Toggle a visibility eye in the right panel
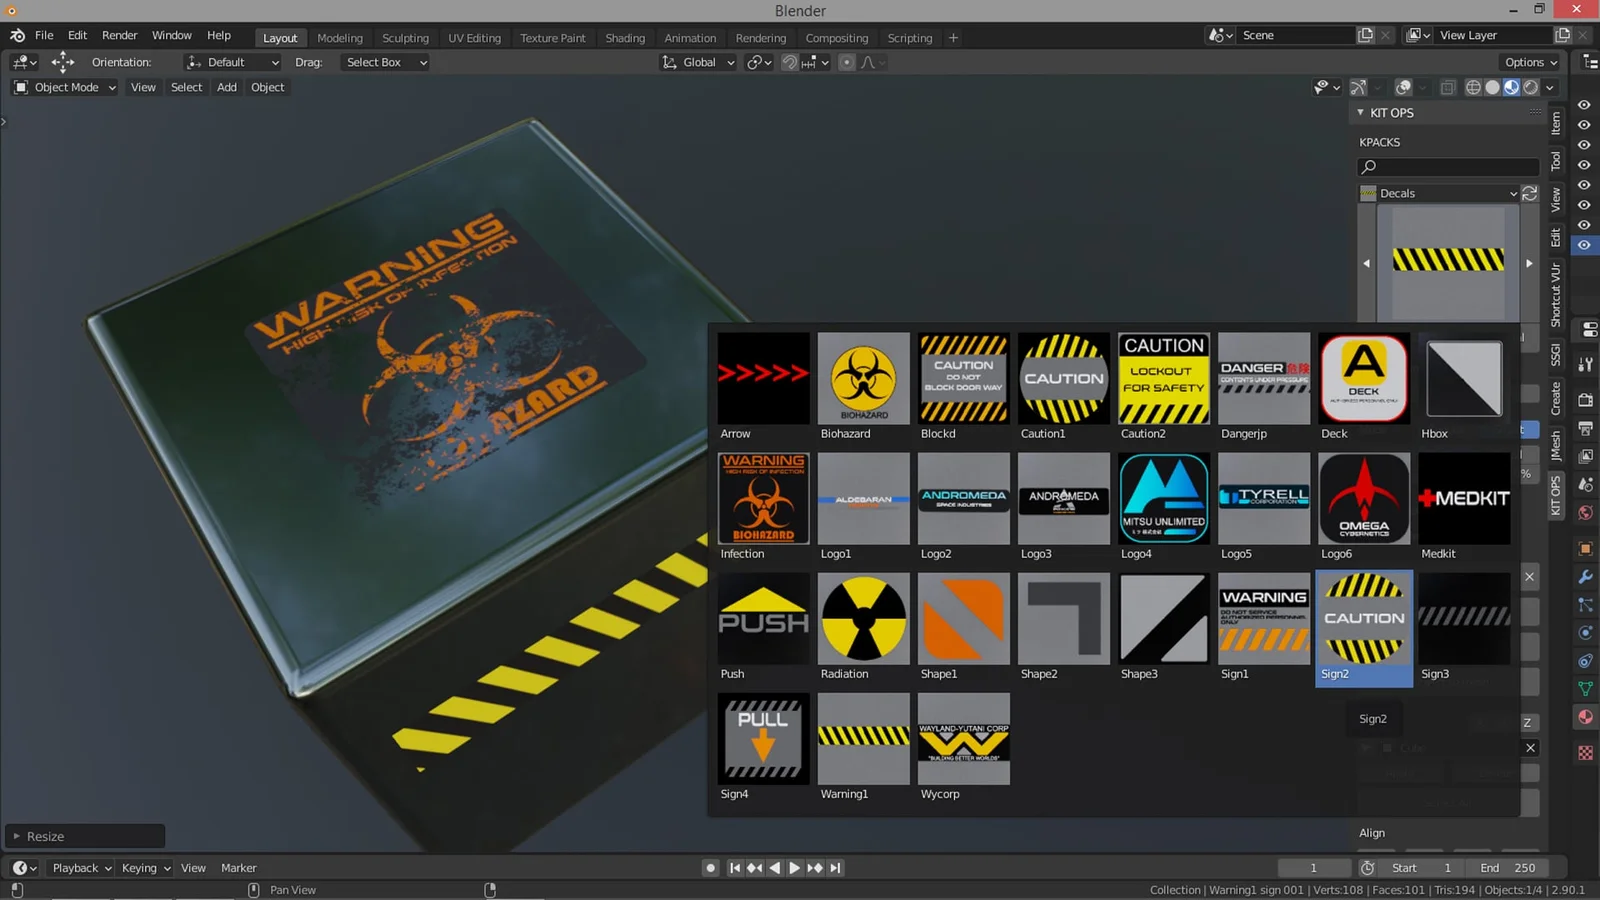Image resolution: width=1600 pixels, height=900 pixels. click(1583, 125)
